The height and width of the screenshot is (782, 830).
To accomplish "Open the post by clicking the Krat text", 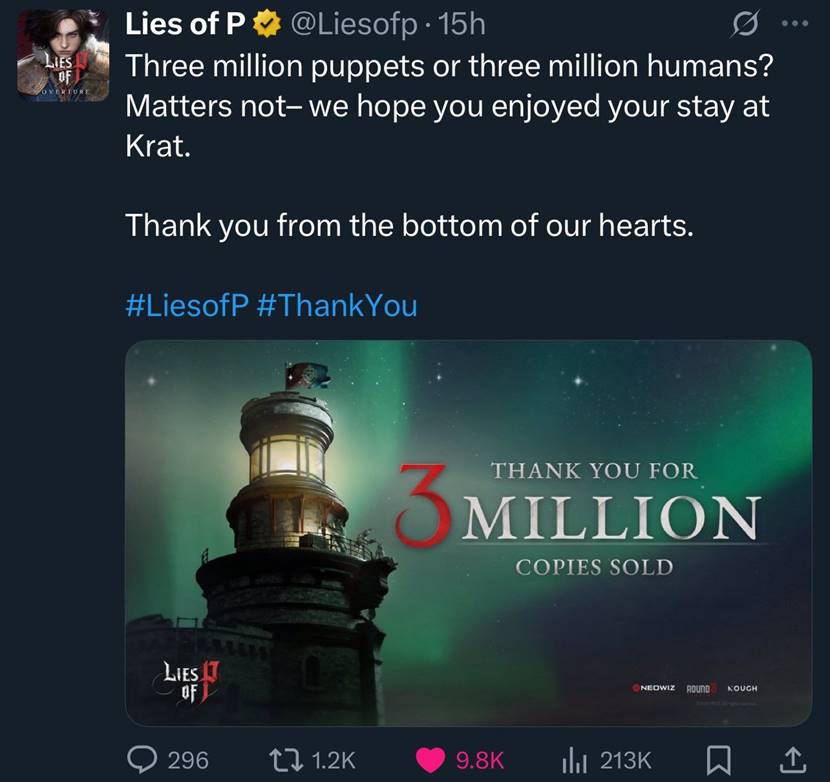I will tap(158, 145).
